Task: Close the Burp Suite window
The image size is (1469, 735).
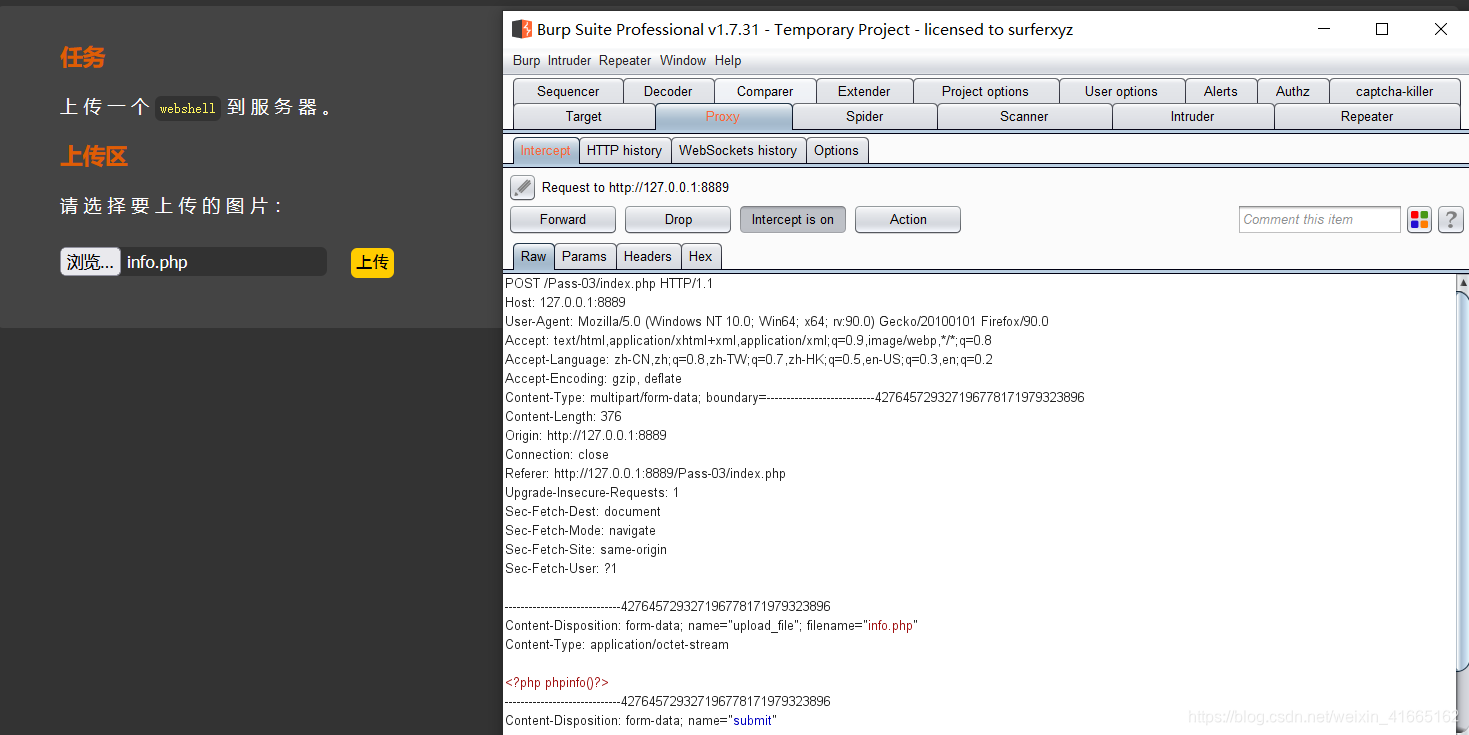Action: [1441, 29]
